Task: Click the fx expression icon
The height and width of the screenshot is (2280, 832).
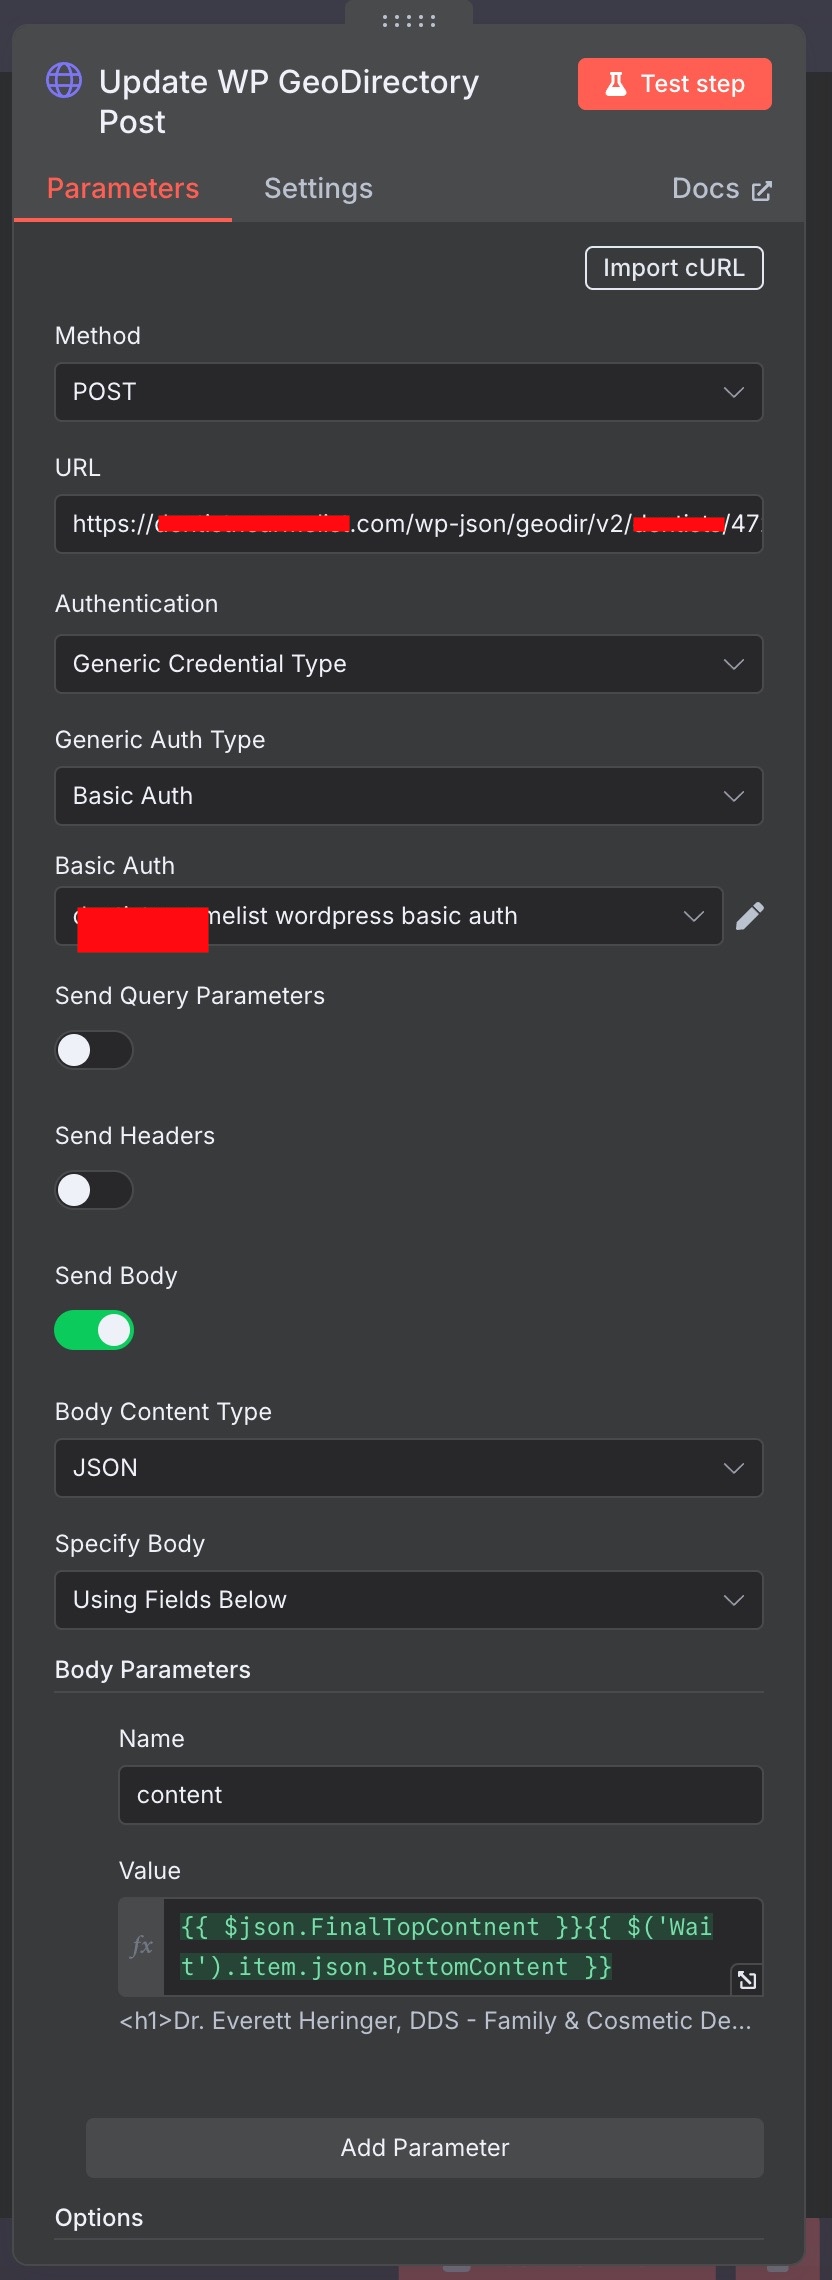Action: tap(142, 1945)
